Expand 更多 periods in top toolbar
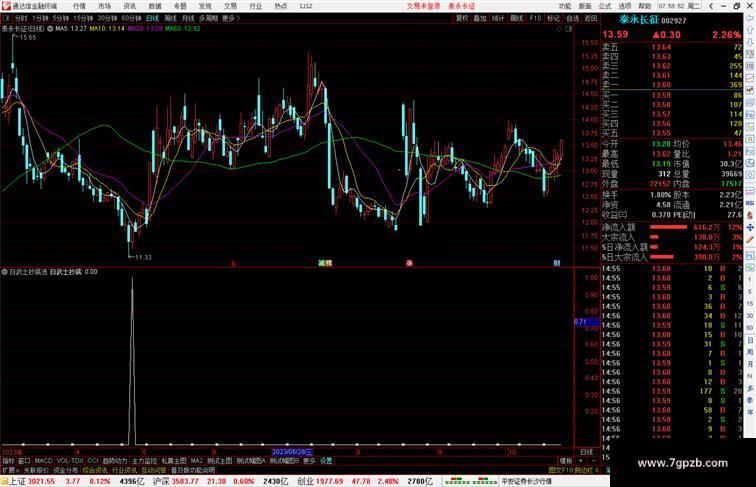Viewport: 756px width, 487px height. click(230, 18)
